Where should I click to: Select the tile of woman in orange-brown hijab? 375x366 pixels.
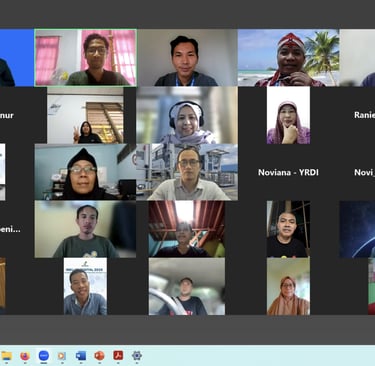(x=288, y=286)
